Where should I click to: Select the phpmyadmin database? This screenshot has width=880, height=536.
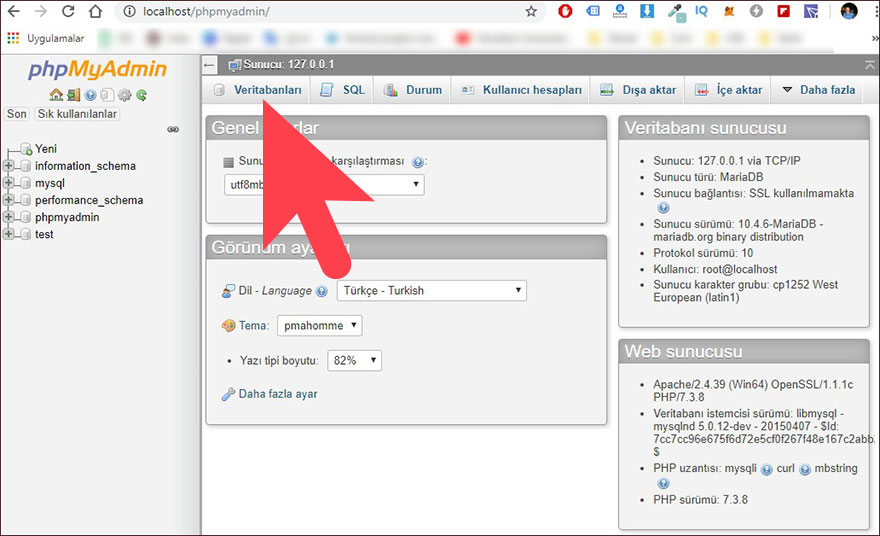click(x=67, y=217)
